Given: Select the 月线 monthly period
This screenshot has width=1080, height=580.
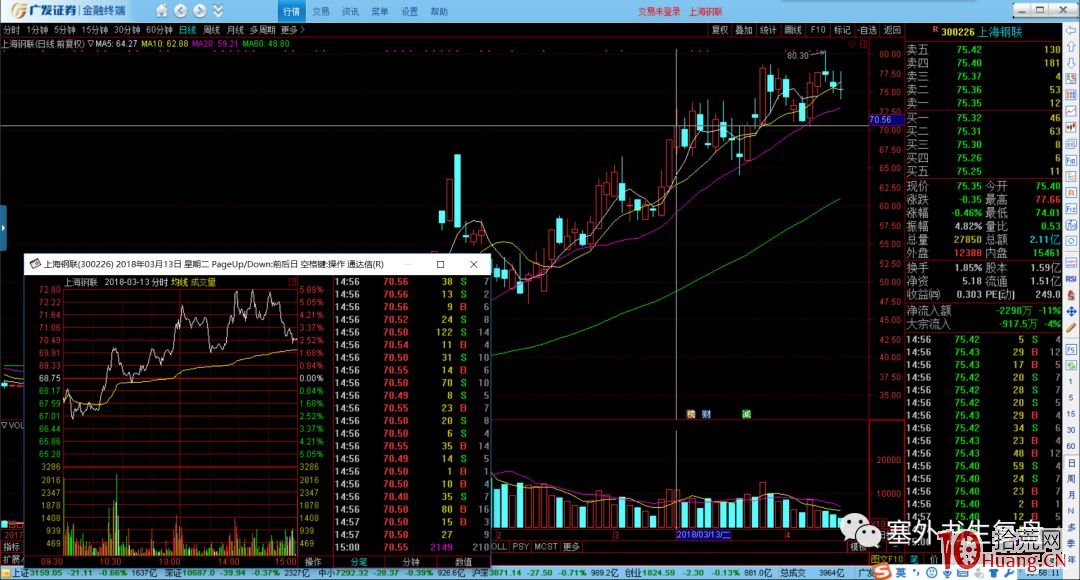Looking at the screenshot, I should tap(236, 30).
